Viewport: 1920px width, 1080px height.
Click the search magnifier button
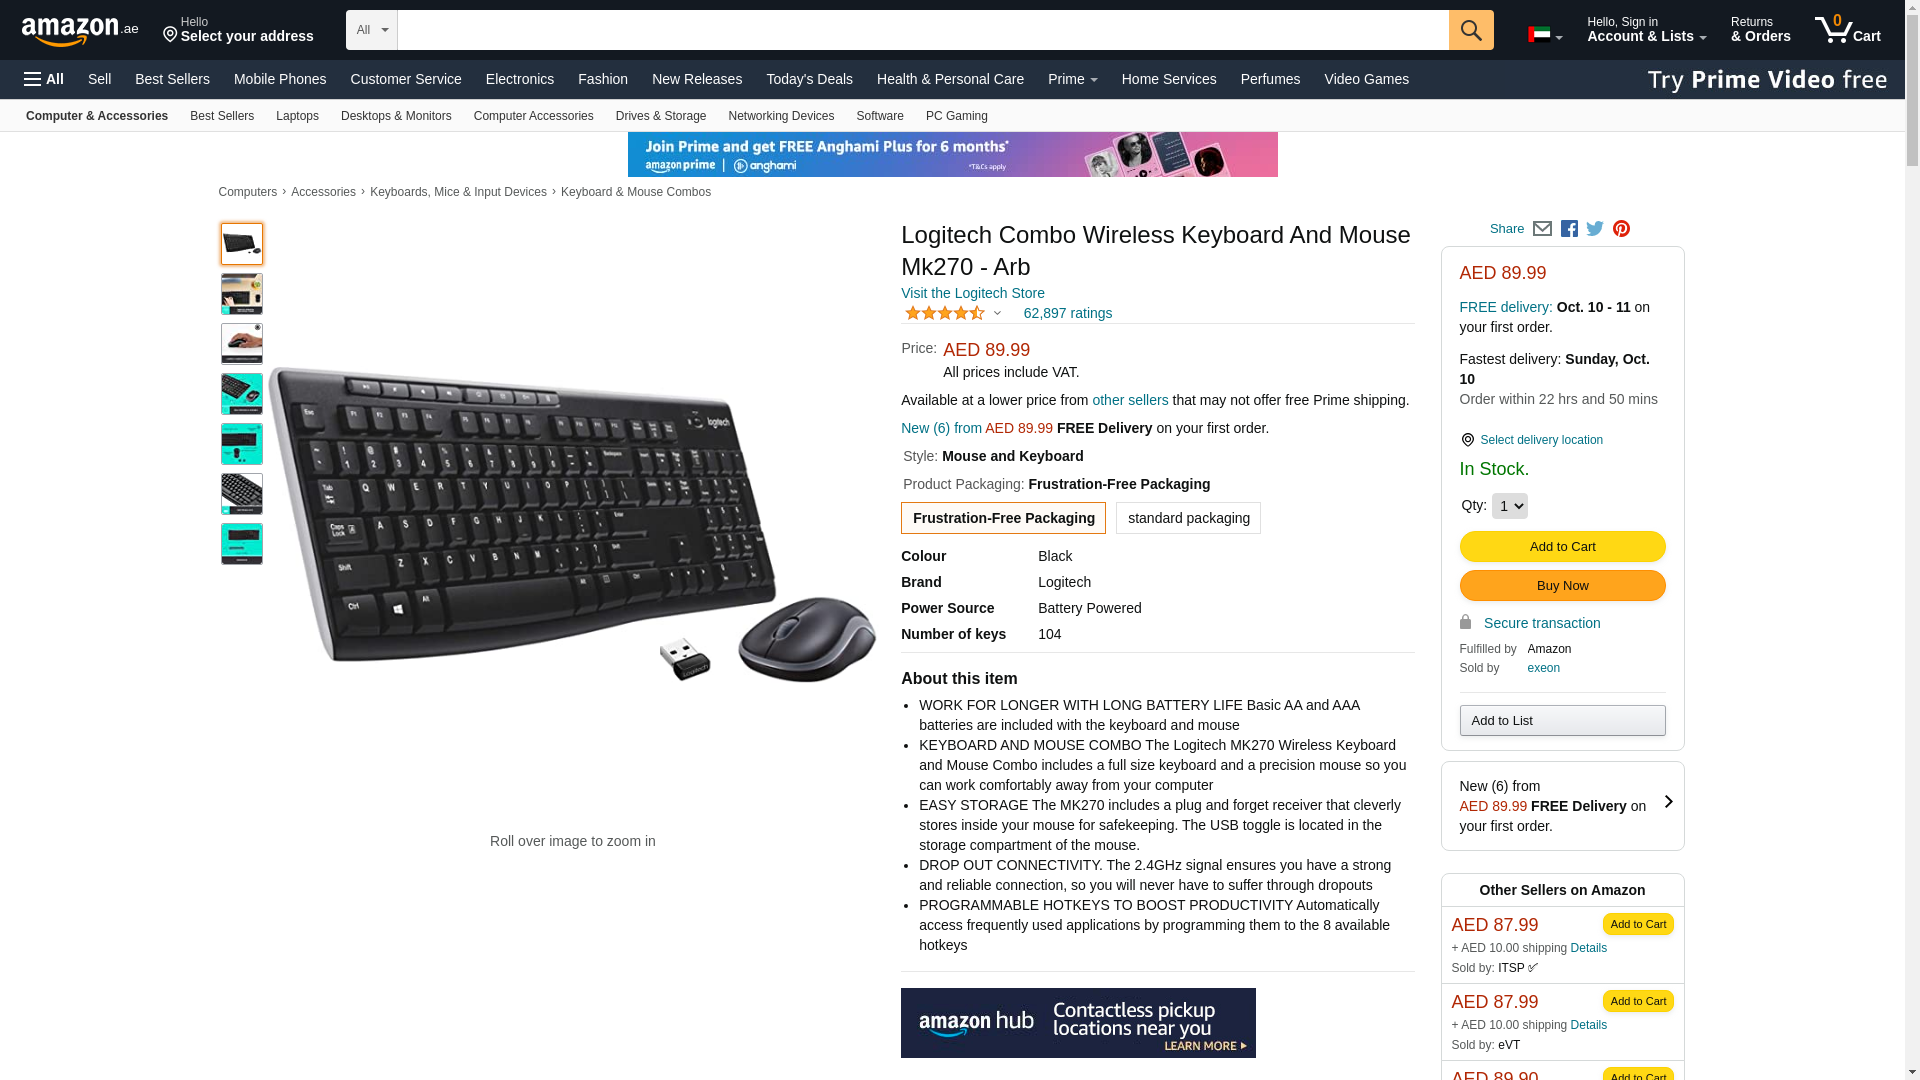tap(1471, 30)
